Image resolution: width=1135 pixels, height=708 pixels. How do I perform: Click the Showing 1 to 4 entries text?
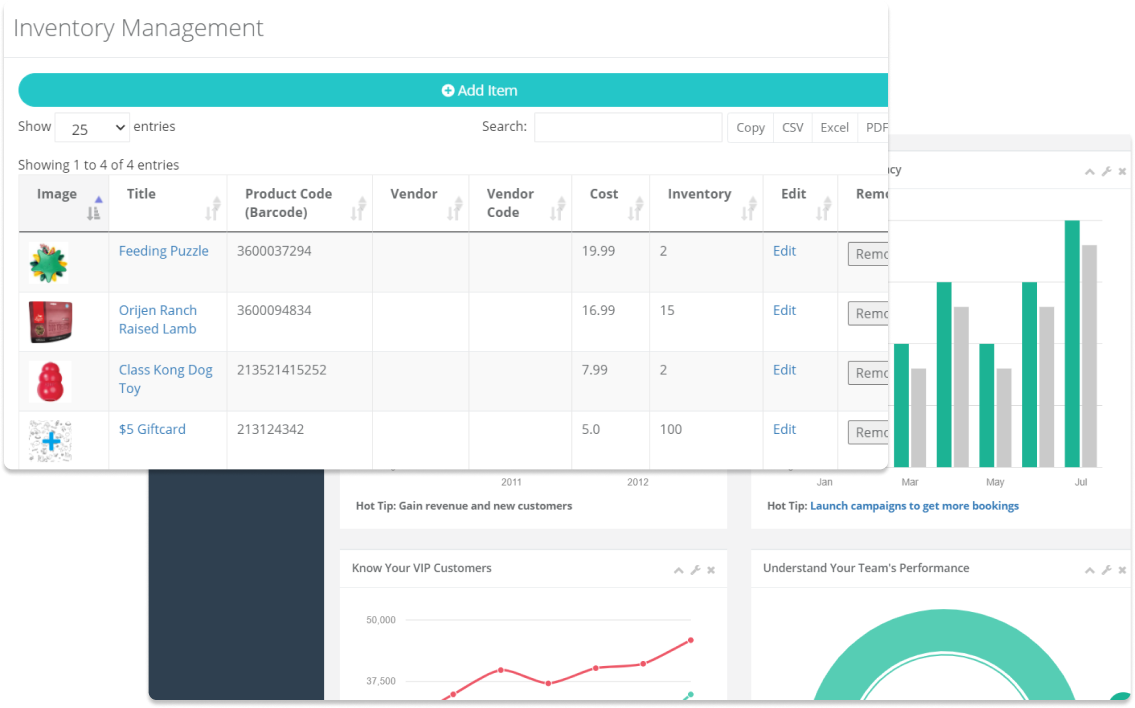[98, 165]
